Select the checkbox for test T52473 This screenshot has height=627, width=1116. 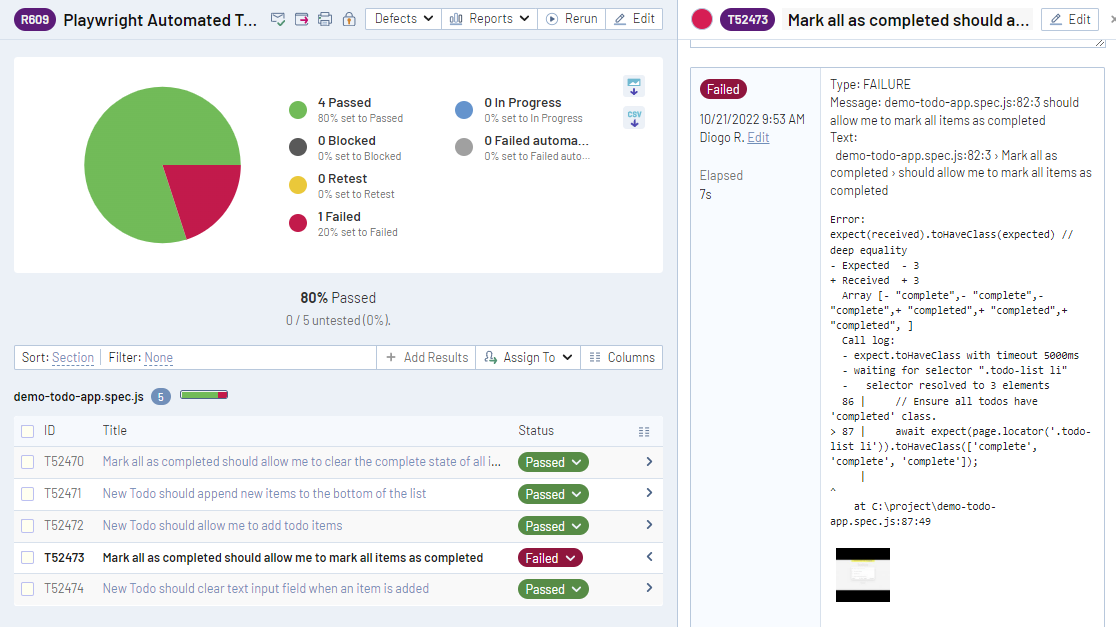click(x=28, y=558)
